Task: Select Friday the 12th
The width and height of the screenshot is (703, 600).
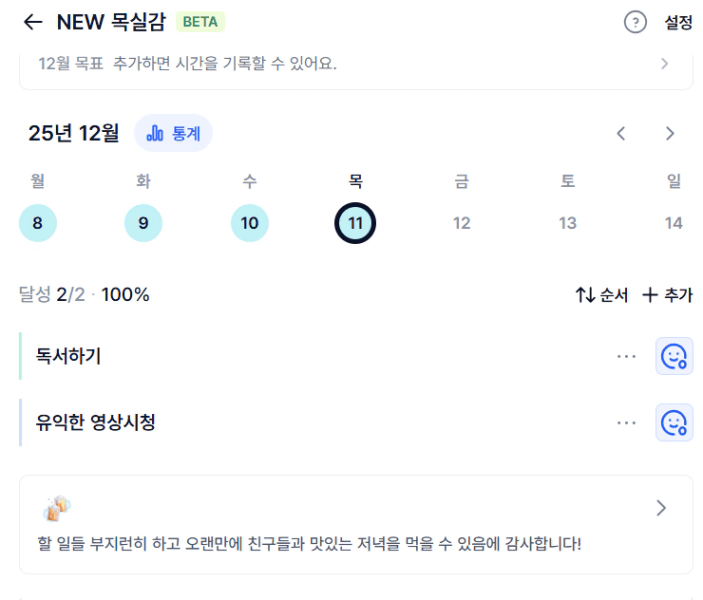Action: pyautogui.click(x=461, y=223)
